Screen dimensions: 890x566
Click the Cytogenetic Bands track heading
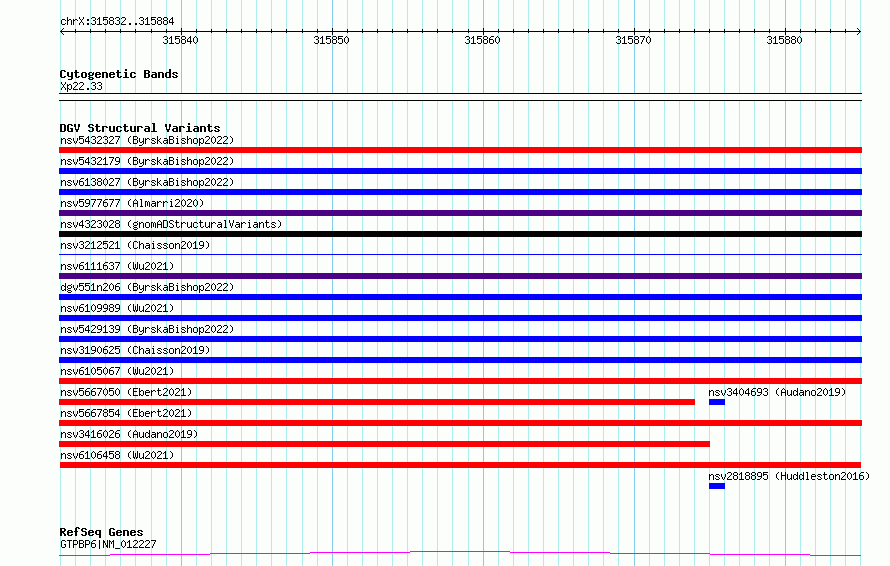click(119, 74)
